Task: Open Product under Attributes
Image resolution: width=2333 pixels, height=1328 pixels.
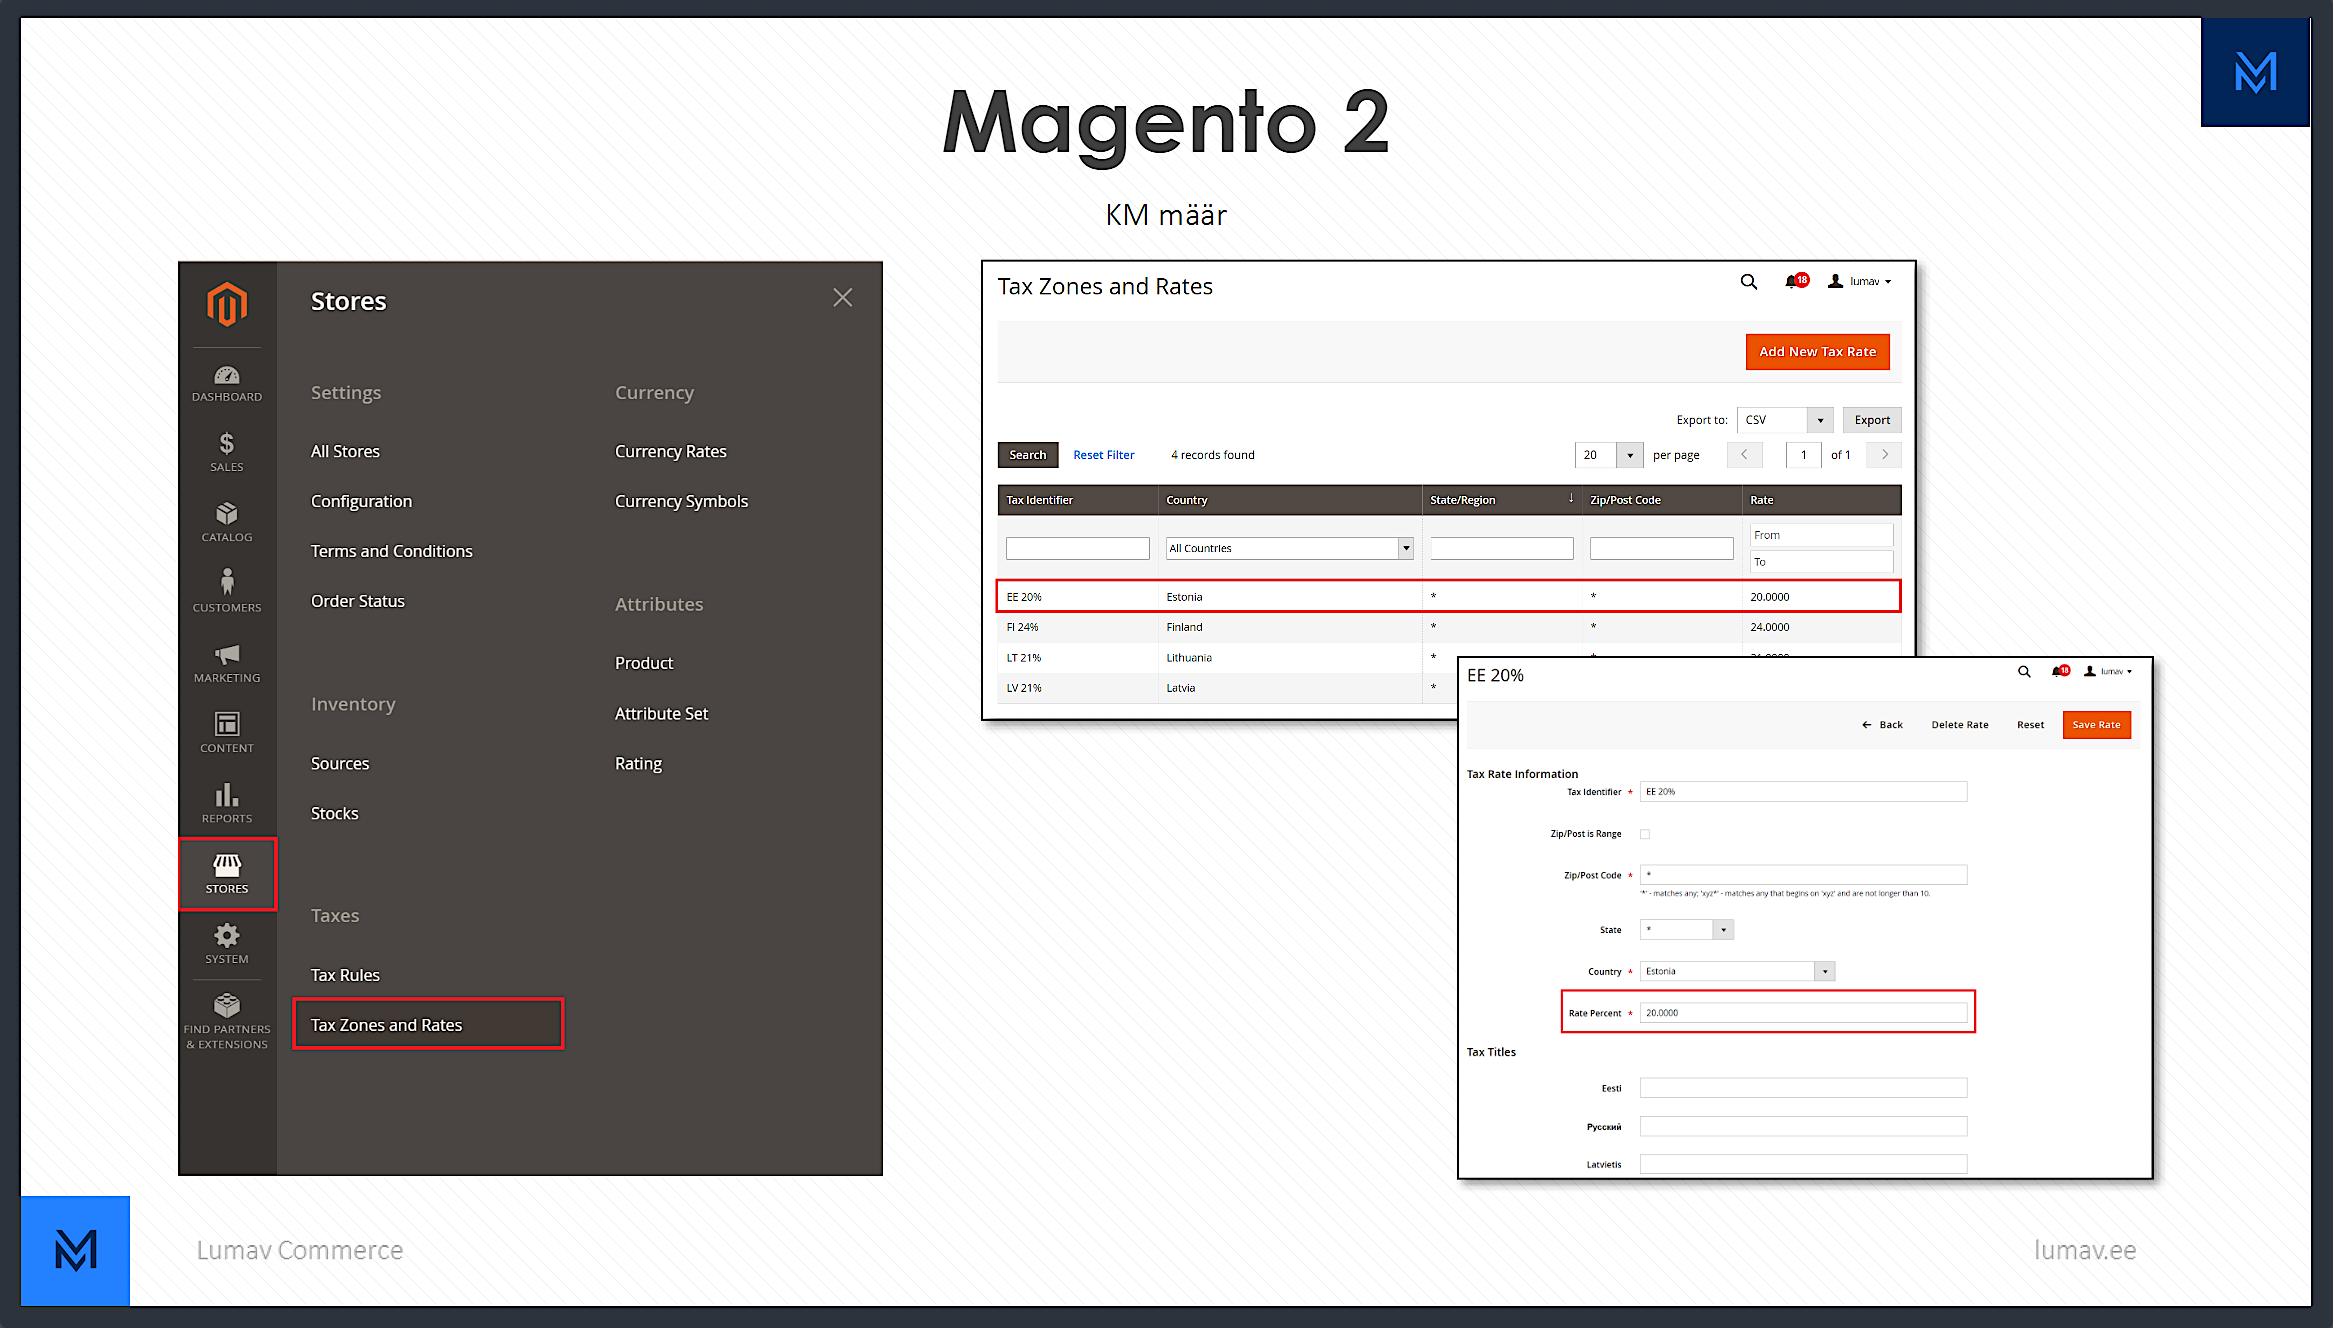Action: click(644, 663)
